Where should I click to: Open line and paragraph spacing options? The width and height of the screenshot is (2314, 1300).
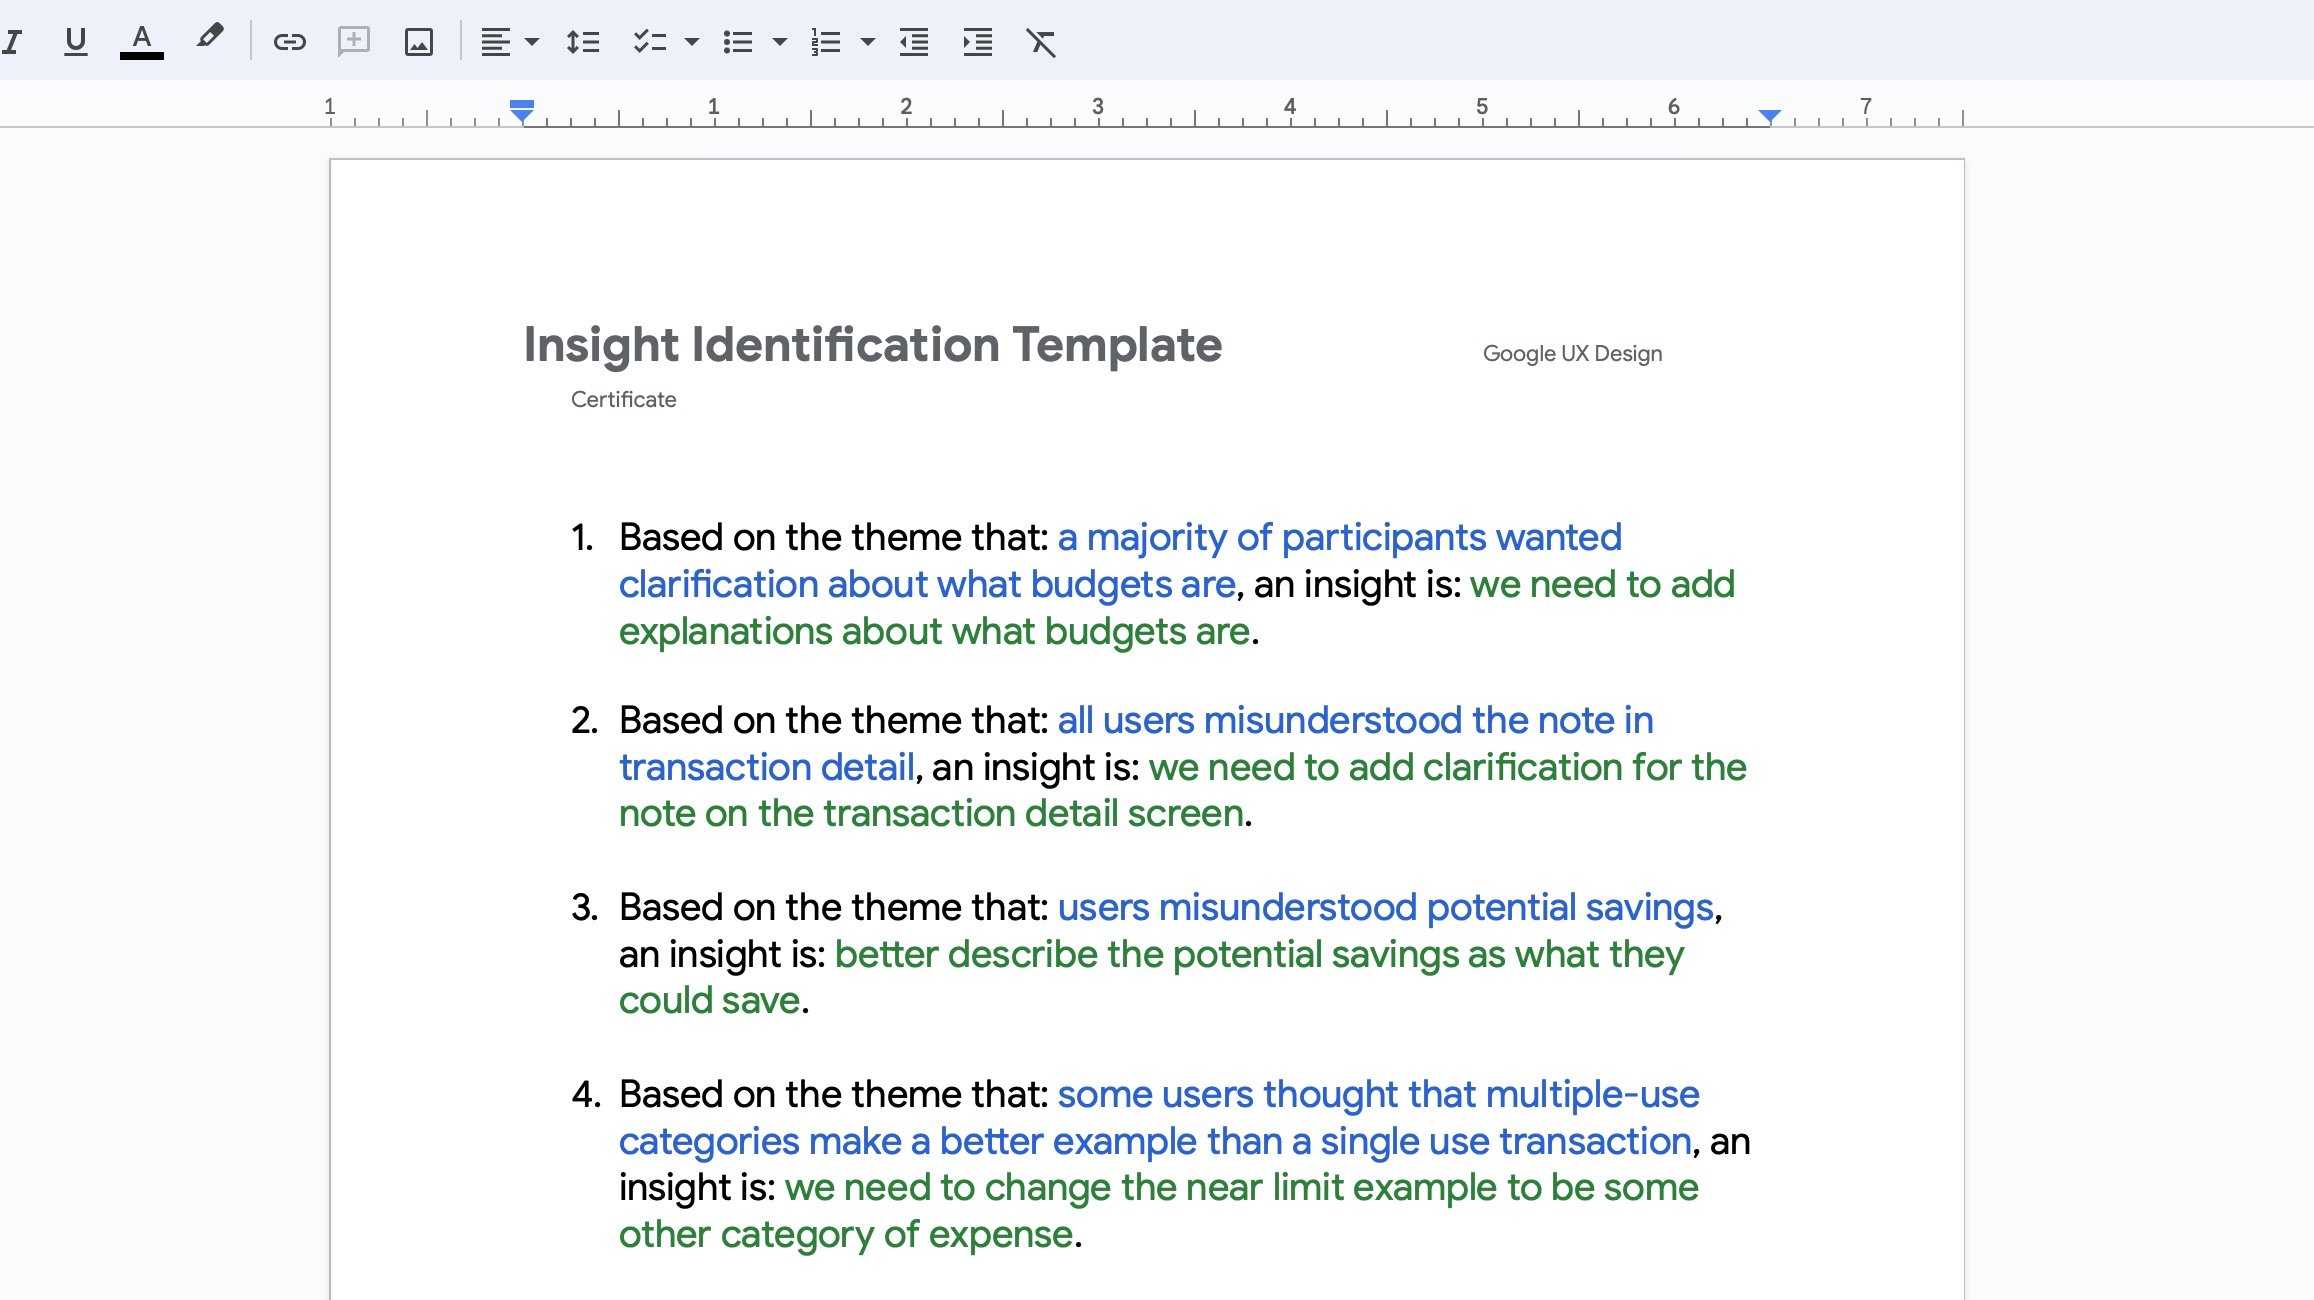tap(583, 42)
